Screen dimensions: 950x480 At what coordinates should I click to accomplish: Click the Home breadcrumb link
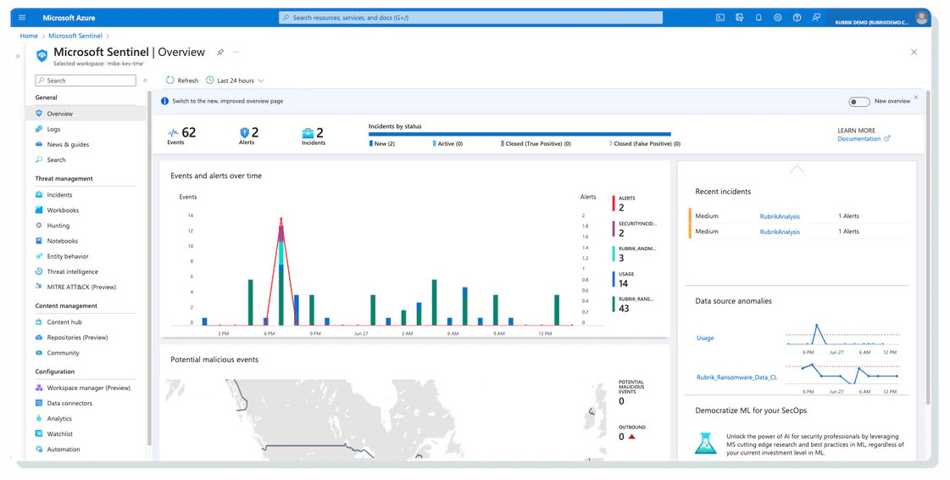coord(28,36)
